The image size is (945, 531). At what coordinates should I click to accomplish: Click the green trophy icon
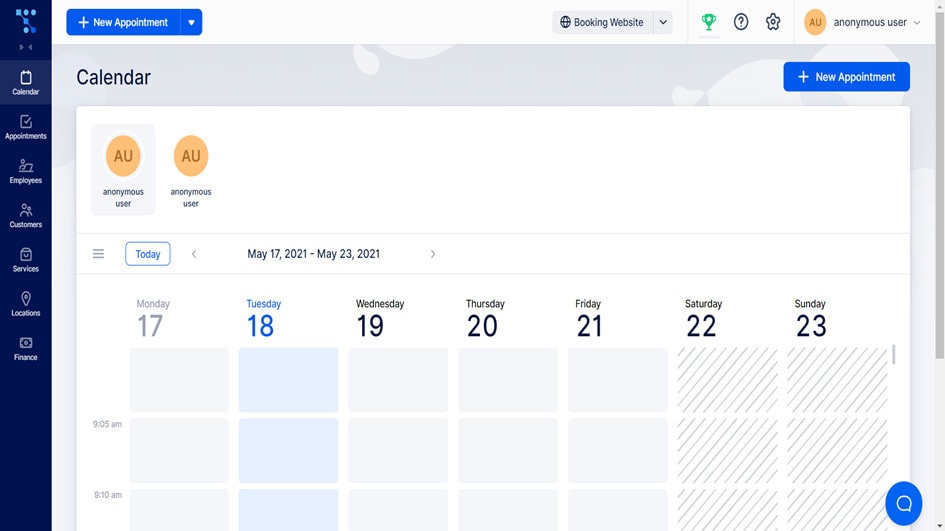pos(709,22)
